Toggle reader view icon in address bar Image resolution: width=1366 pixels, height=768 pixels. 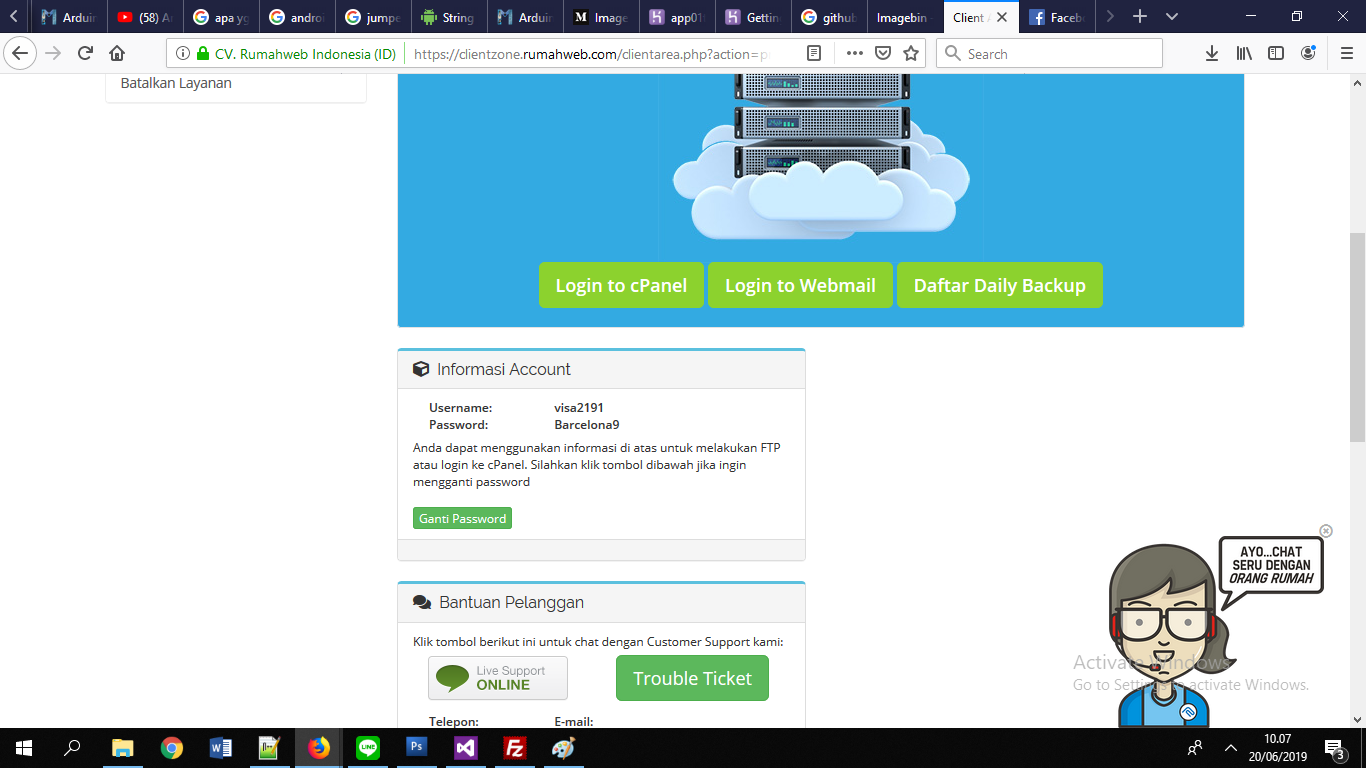click(814, 54)
